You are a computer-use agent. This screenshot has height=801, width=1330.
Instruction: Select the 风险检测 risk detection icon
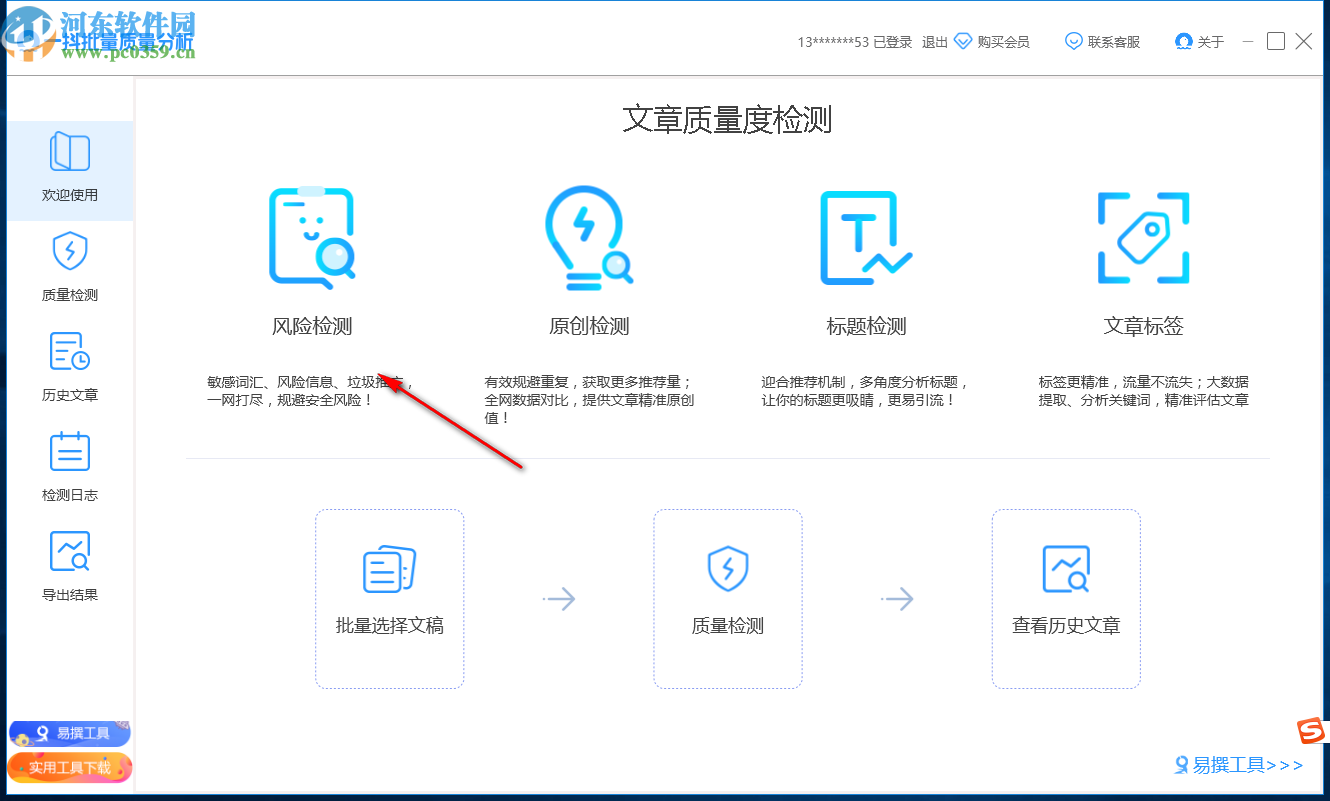coord(314,238)
